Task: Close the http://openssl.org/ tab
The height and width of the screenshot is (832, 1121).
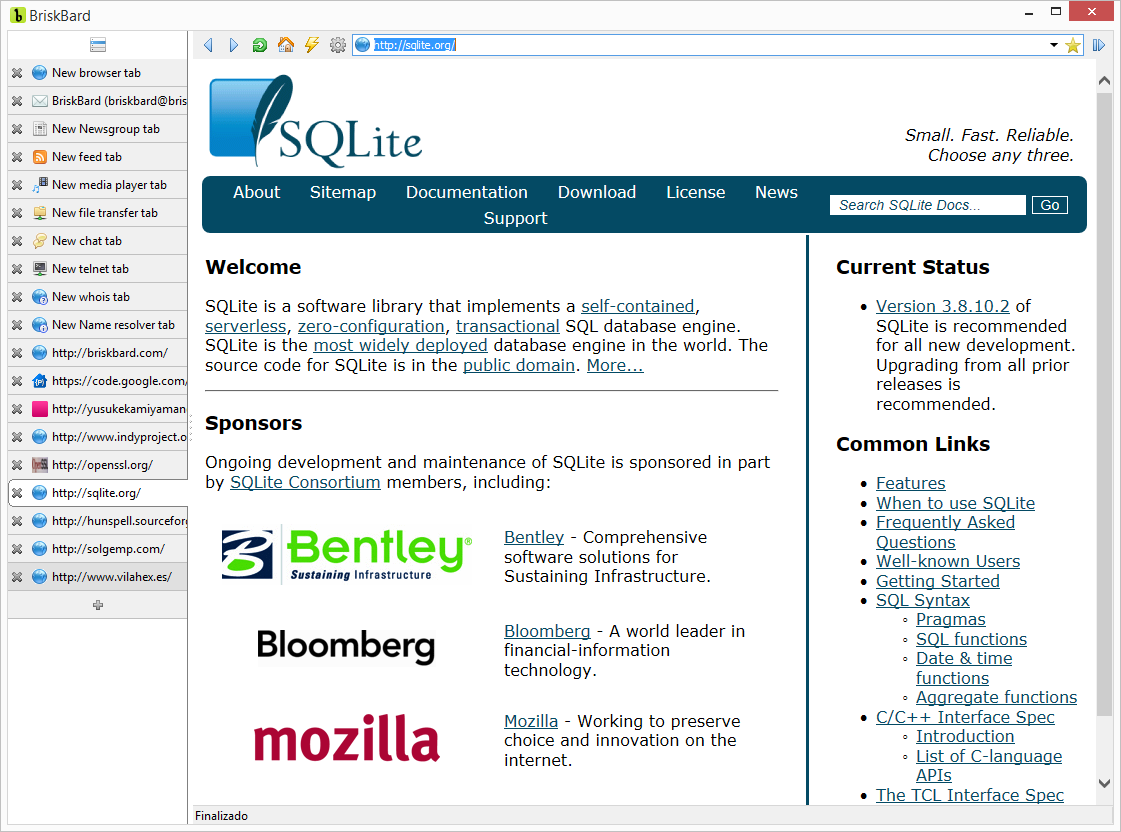Action: [17, 465]
